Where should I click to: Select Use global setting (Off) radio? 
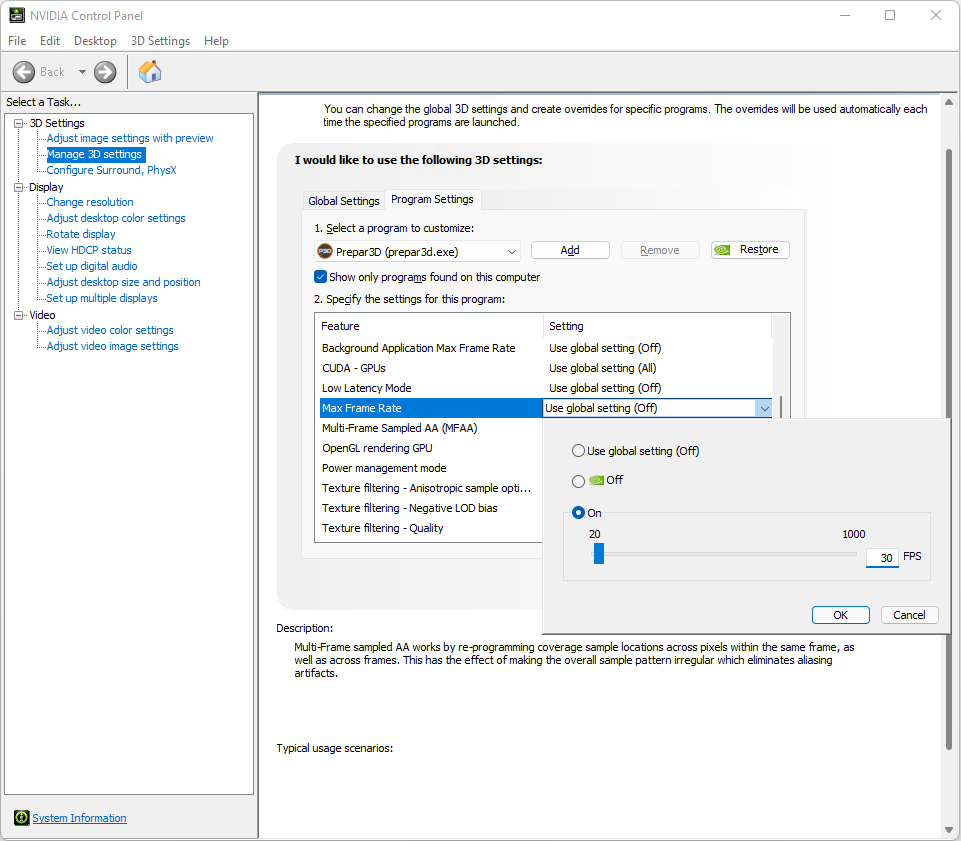point(578,451)
